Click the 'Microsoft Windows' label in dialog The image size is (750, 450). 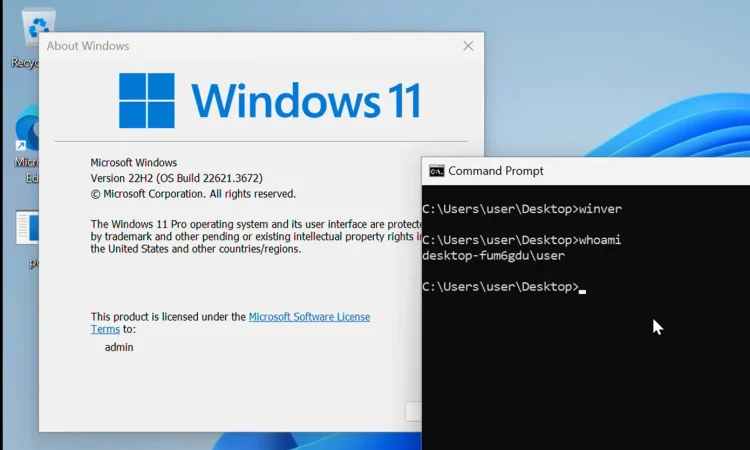tap(134, 163)
